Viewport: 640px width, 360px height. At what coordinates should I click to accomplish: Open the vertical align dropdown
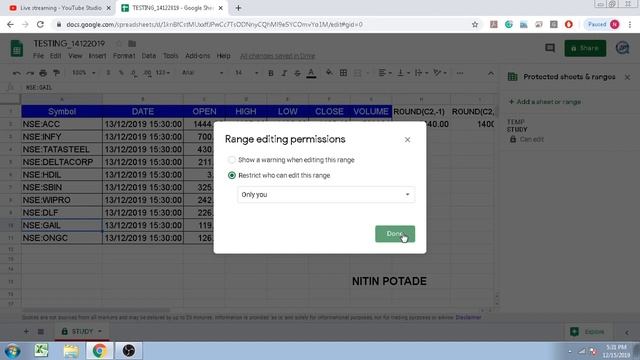click(x=403, y=73)
